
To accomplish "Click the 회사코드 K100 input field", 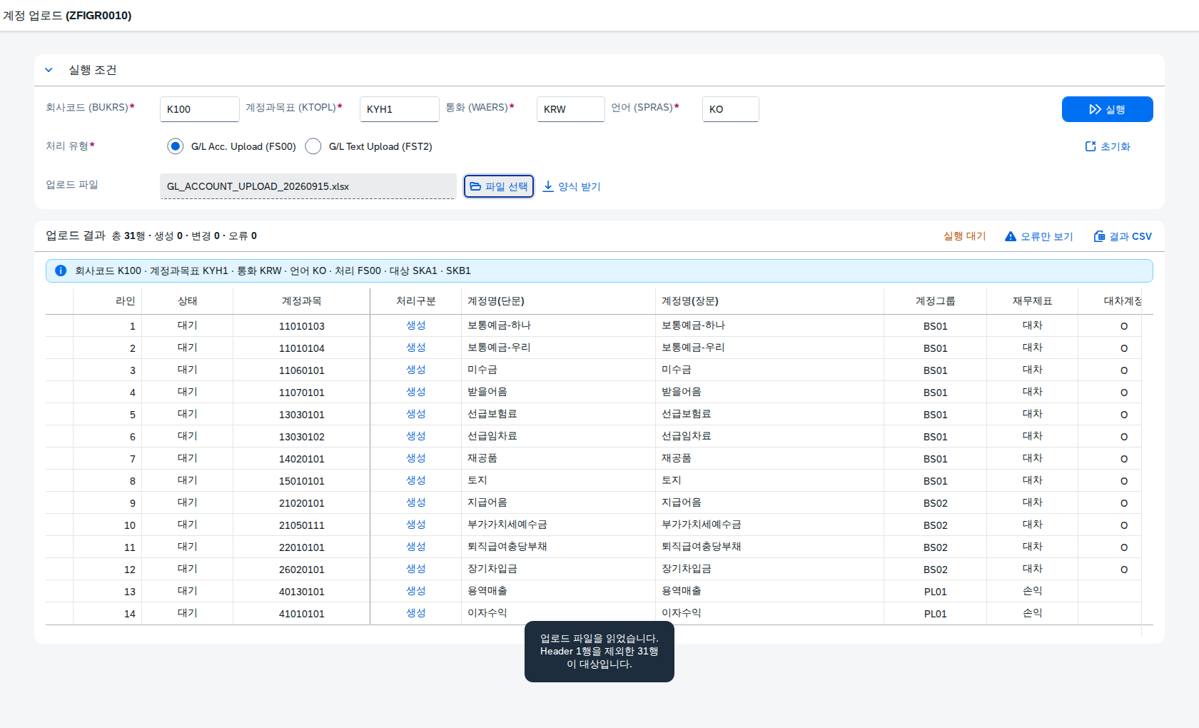I will click(200, 109).
